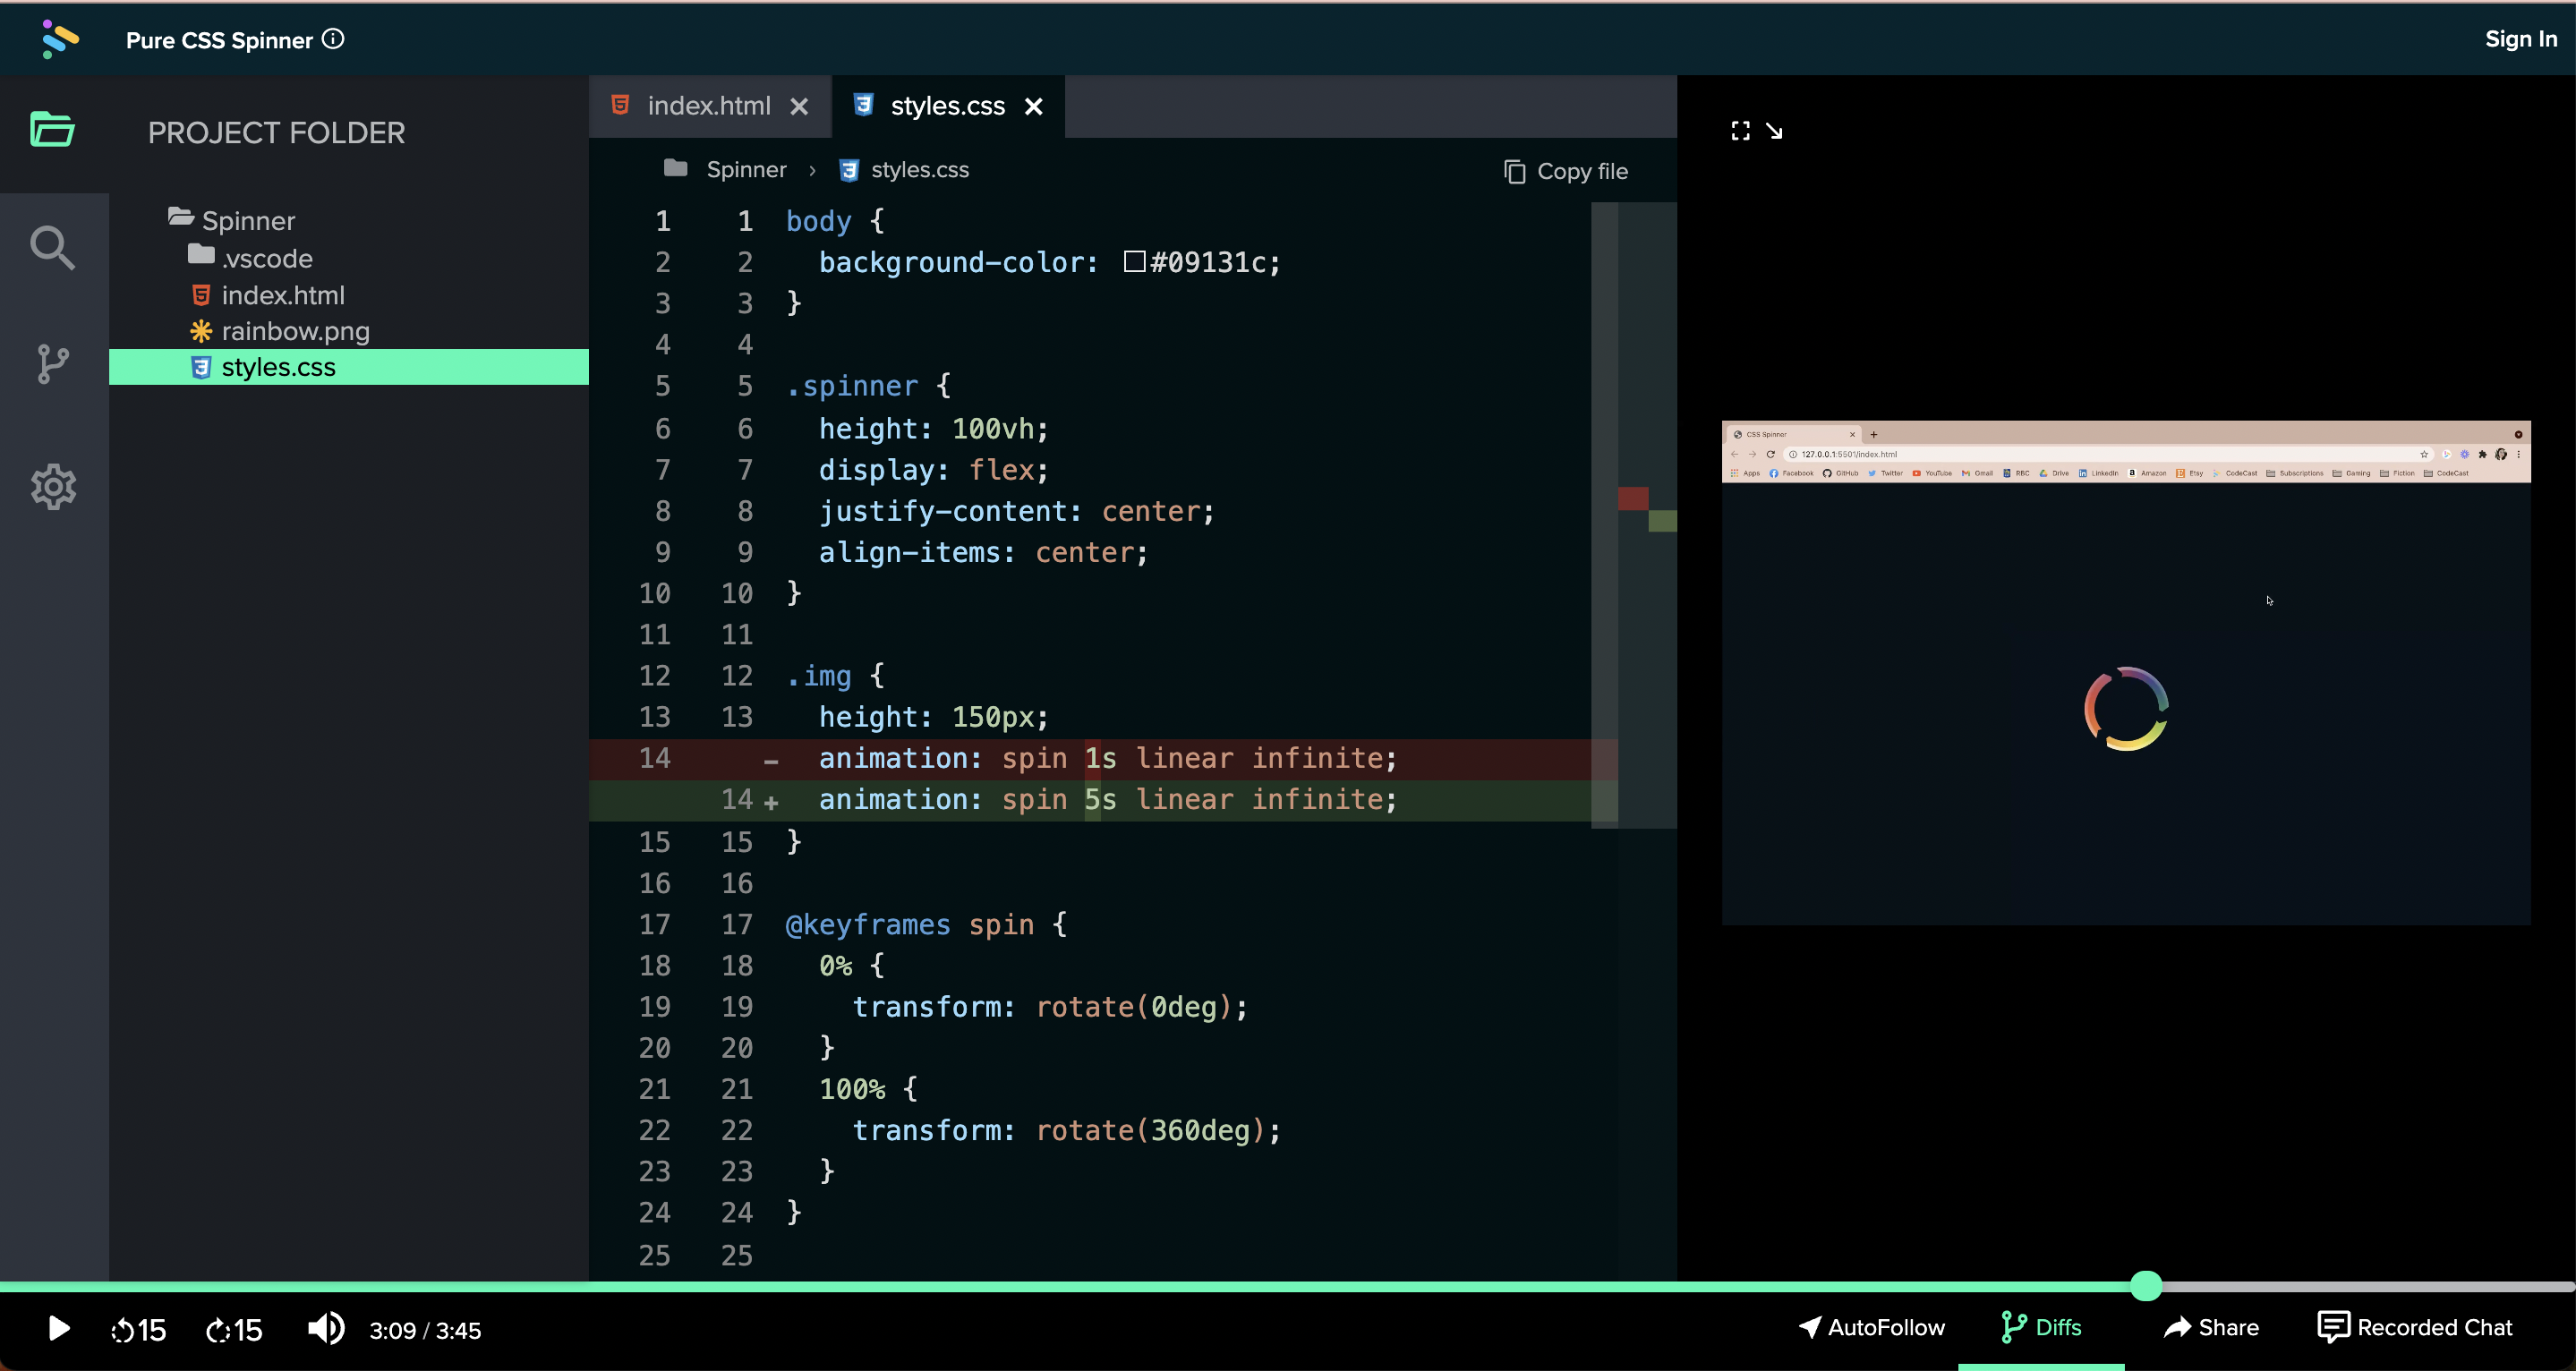Click the @keyframes spin line
The image size is (2576, 1371).
point(926,925)
